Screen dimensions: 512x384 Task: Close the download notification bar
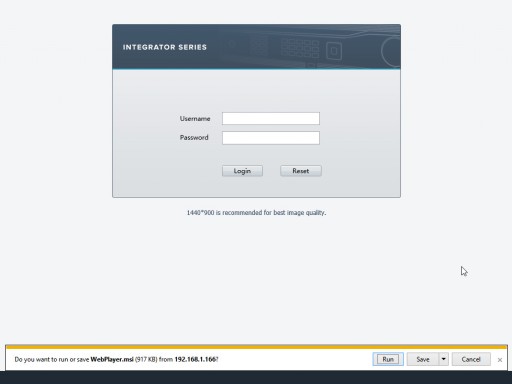tap(500, 360)
